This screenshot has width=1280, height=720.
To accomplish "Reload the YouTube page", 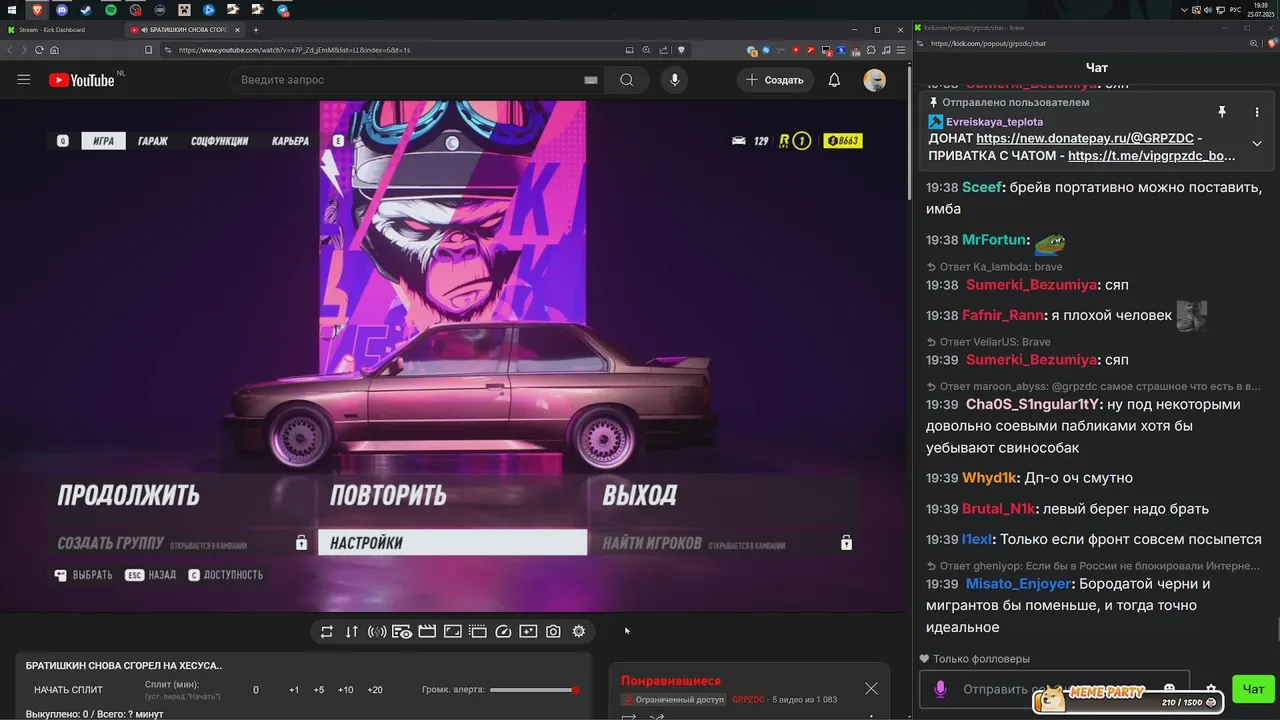I will pos(39,50).
